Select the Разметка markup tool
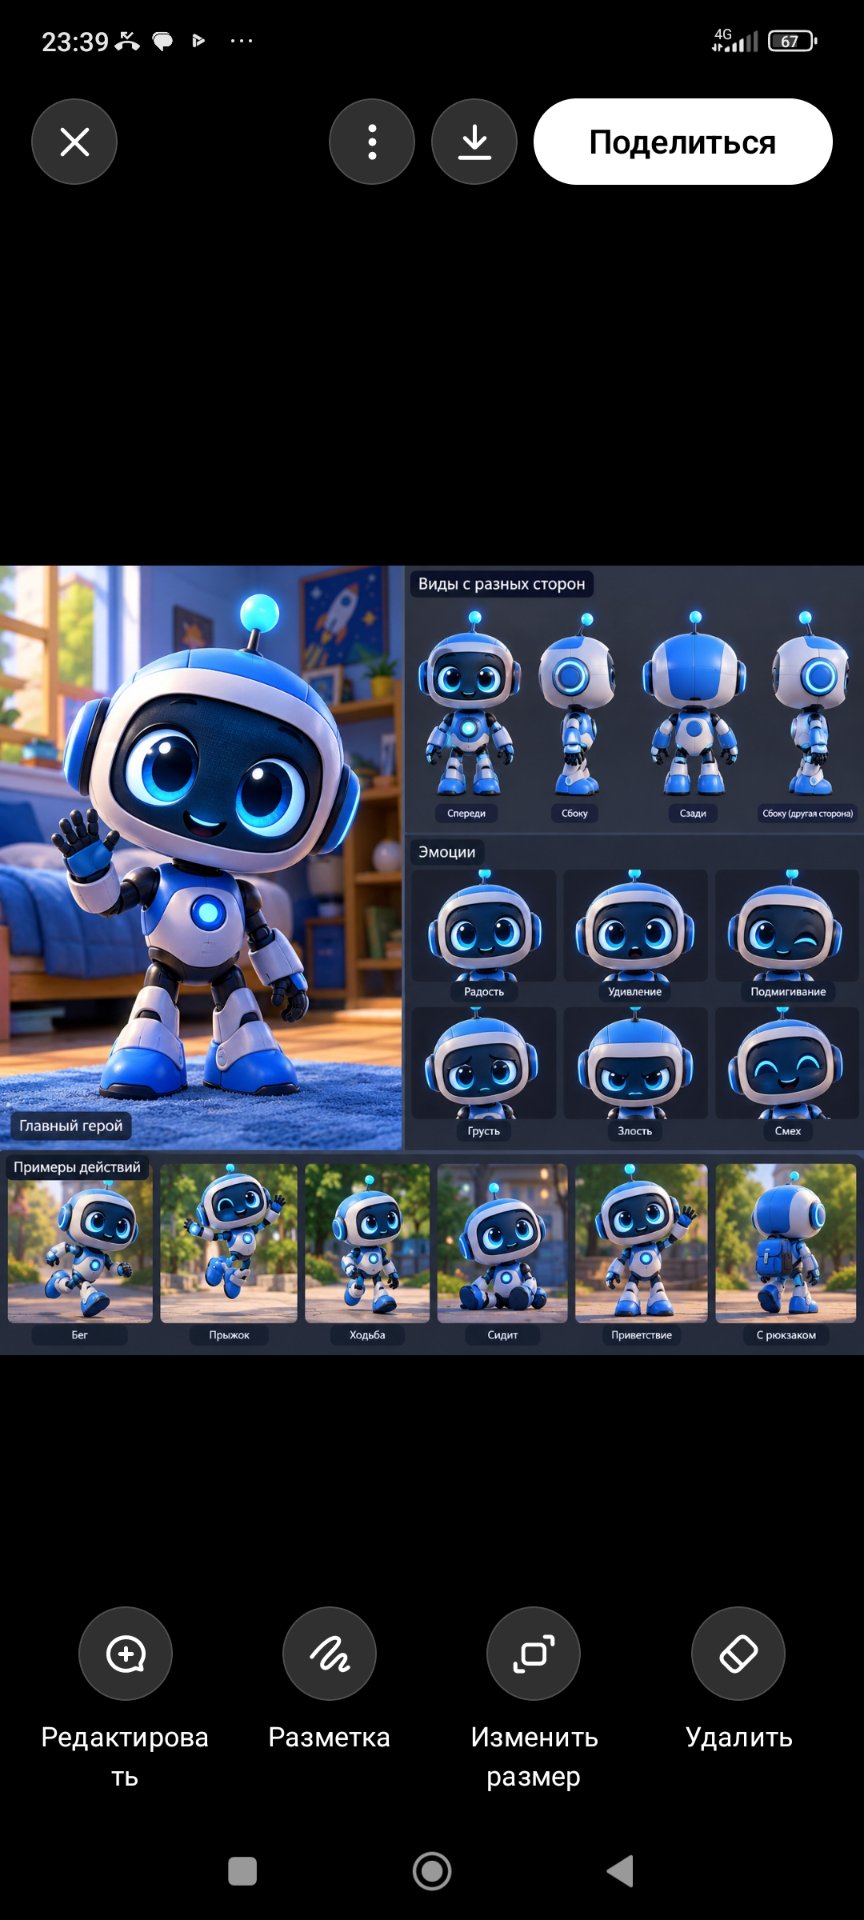Screen dimensions: 864x1920 (329, 1654)
